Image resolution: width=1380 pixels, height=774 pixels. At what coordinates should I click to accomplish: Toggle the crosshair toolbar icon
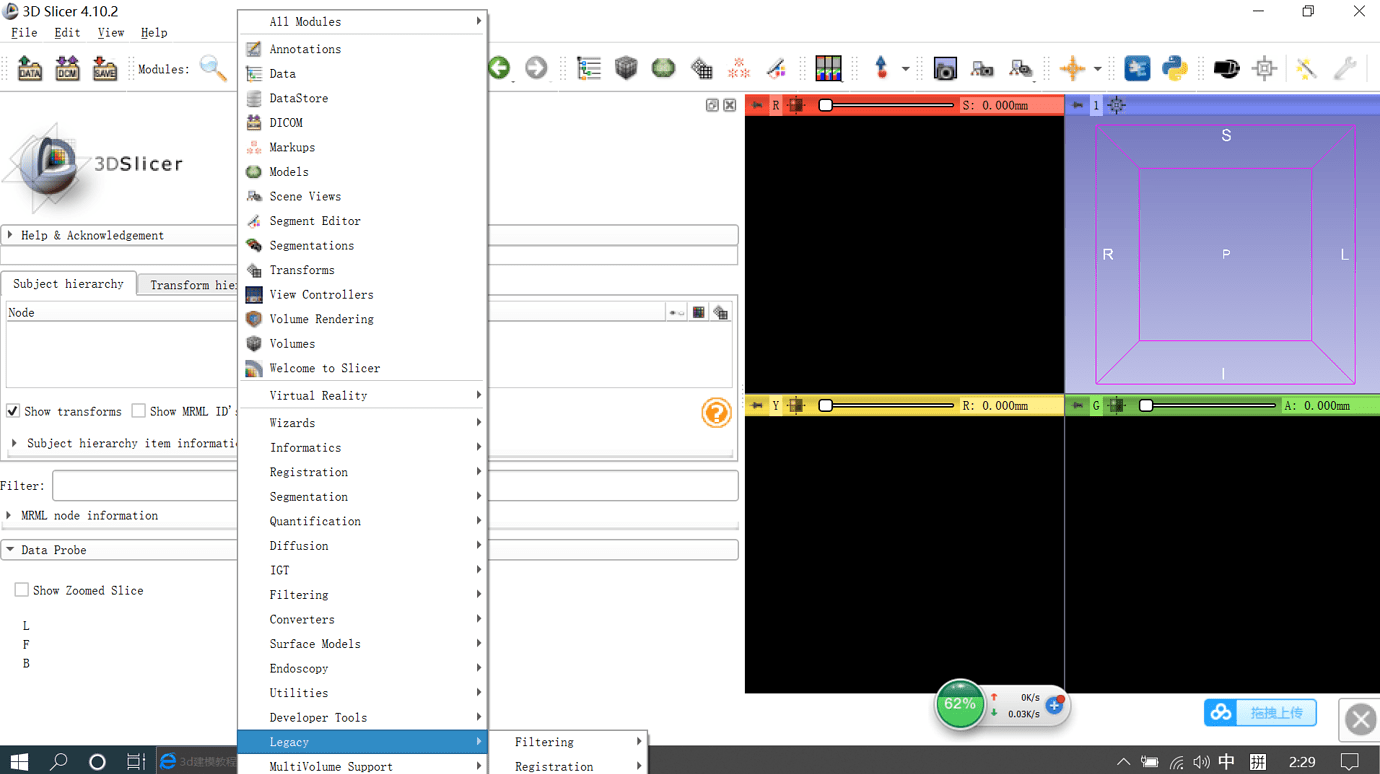1072,68
